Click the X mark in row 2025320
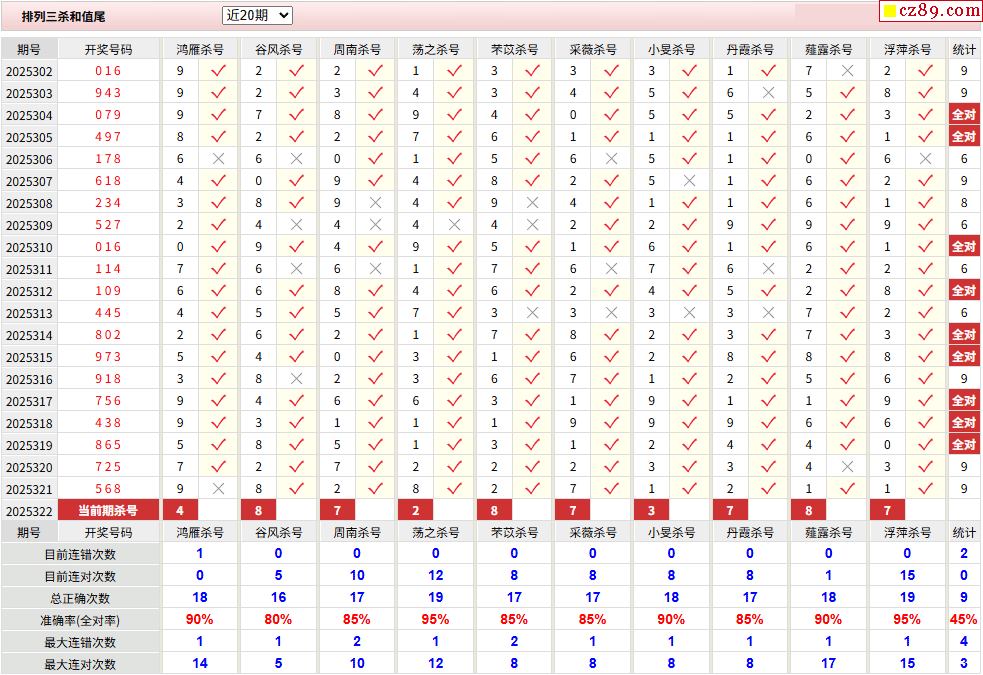983x675 pixels. (847, 466)
